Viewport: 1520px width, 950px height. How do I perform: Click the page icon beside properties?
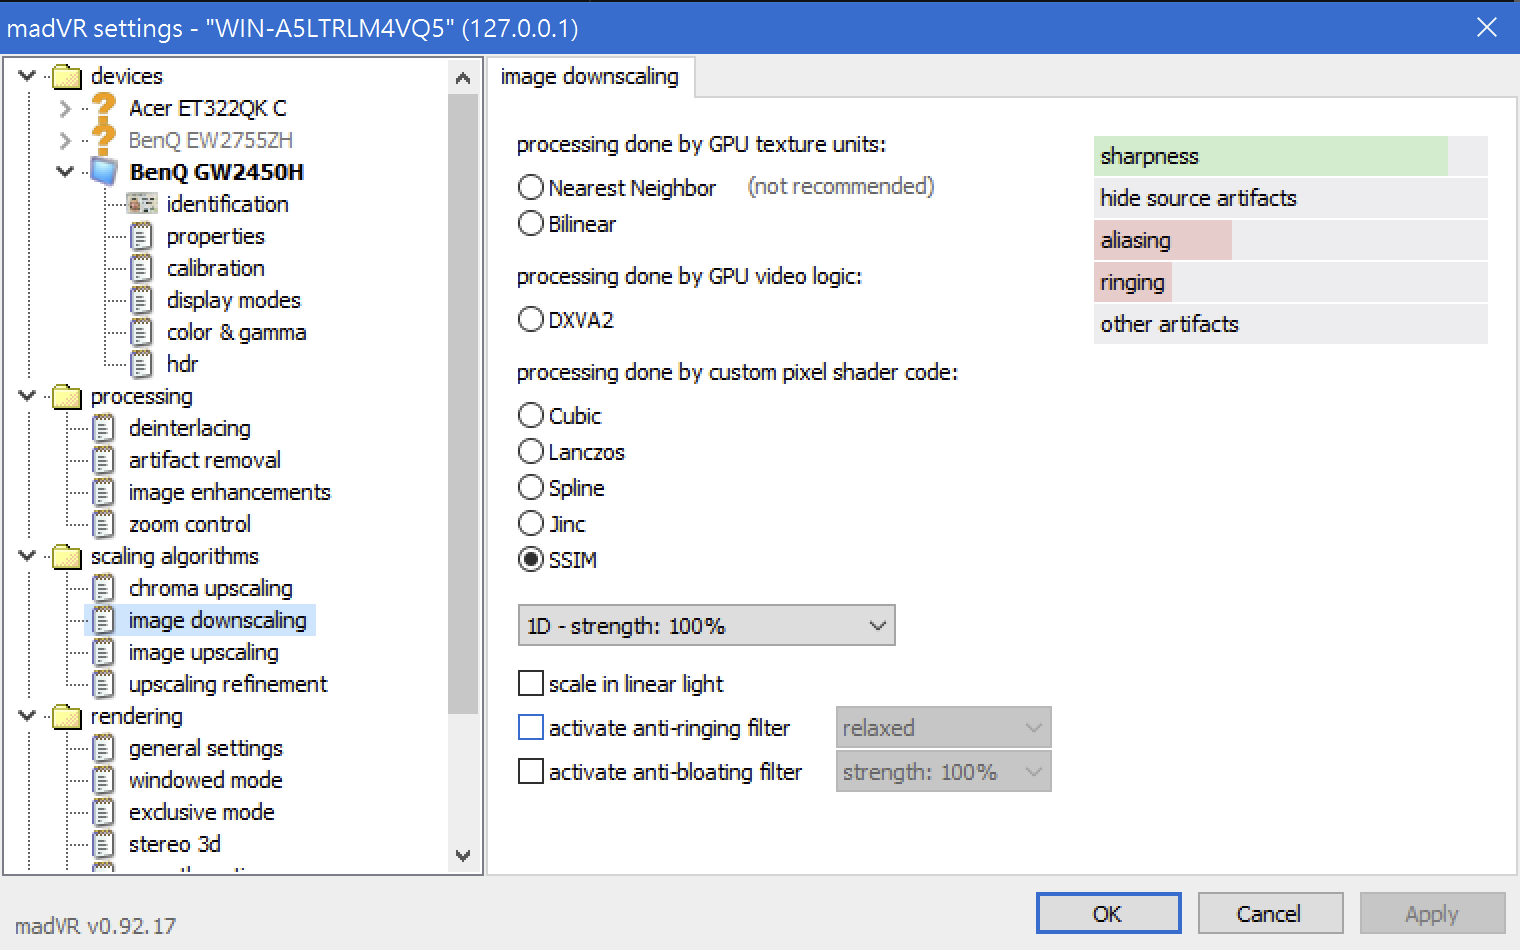(142, 236)
